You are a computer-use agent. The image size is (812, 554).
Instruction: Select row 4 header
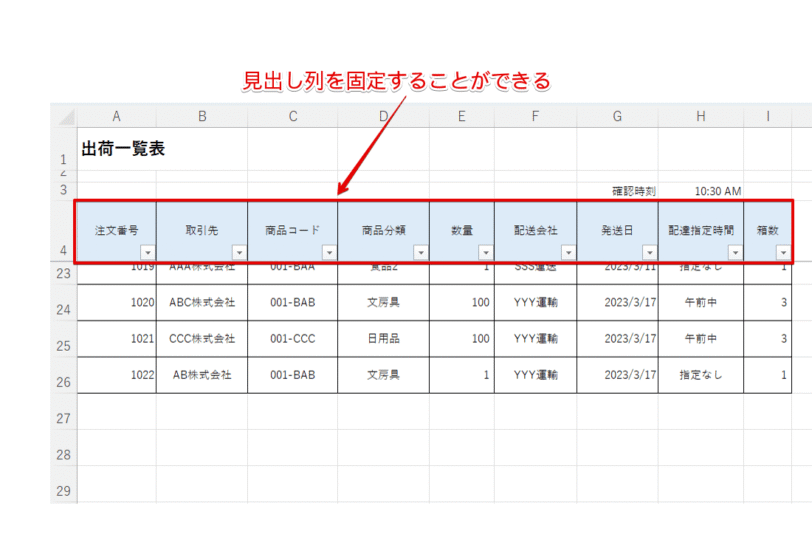64,231
